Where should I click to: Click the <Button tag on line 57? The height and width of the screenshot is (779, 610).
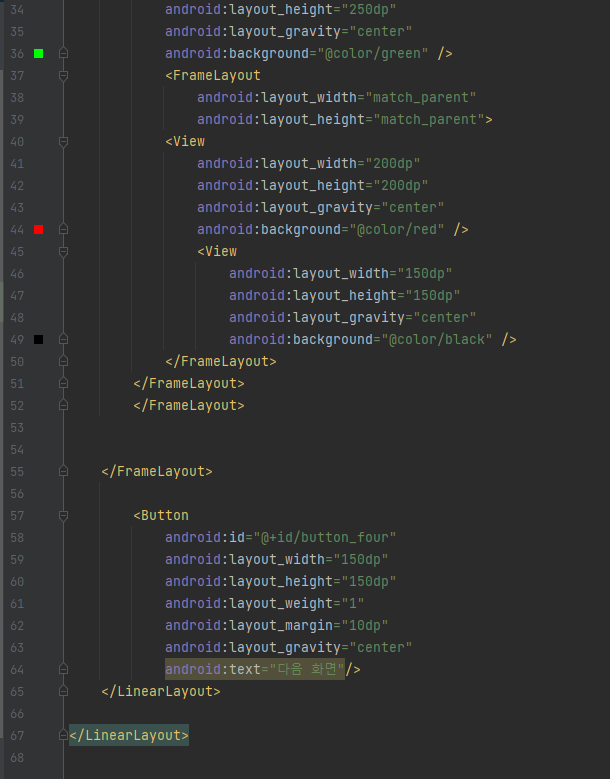pyautogui.click(x=161, y=516)
